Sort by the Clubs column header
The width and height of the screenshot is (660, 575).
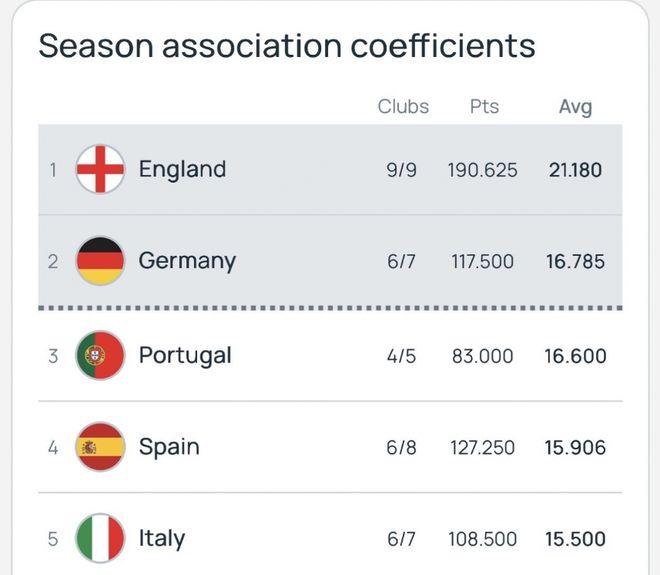tap(403, 106)
